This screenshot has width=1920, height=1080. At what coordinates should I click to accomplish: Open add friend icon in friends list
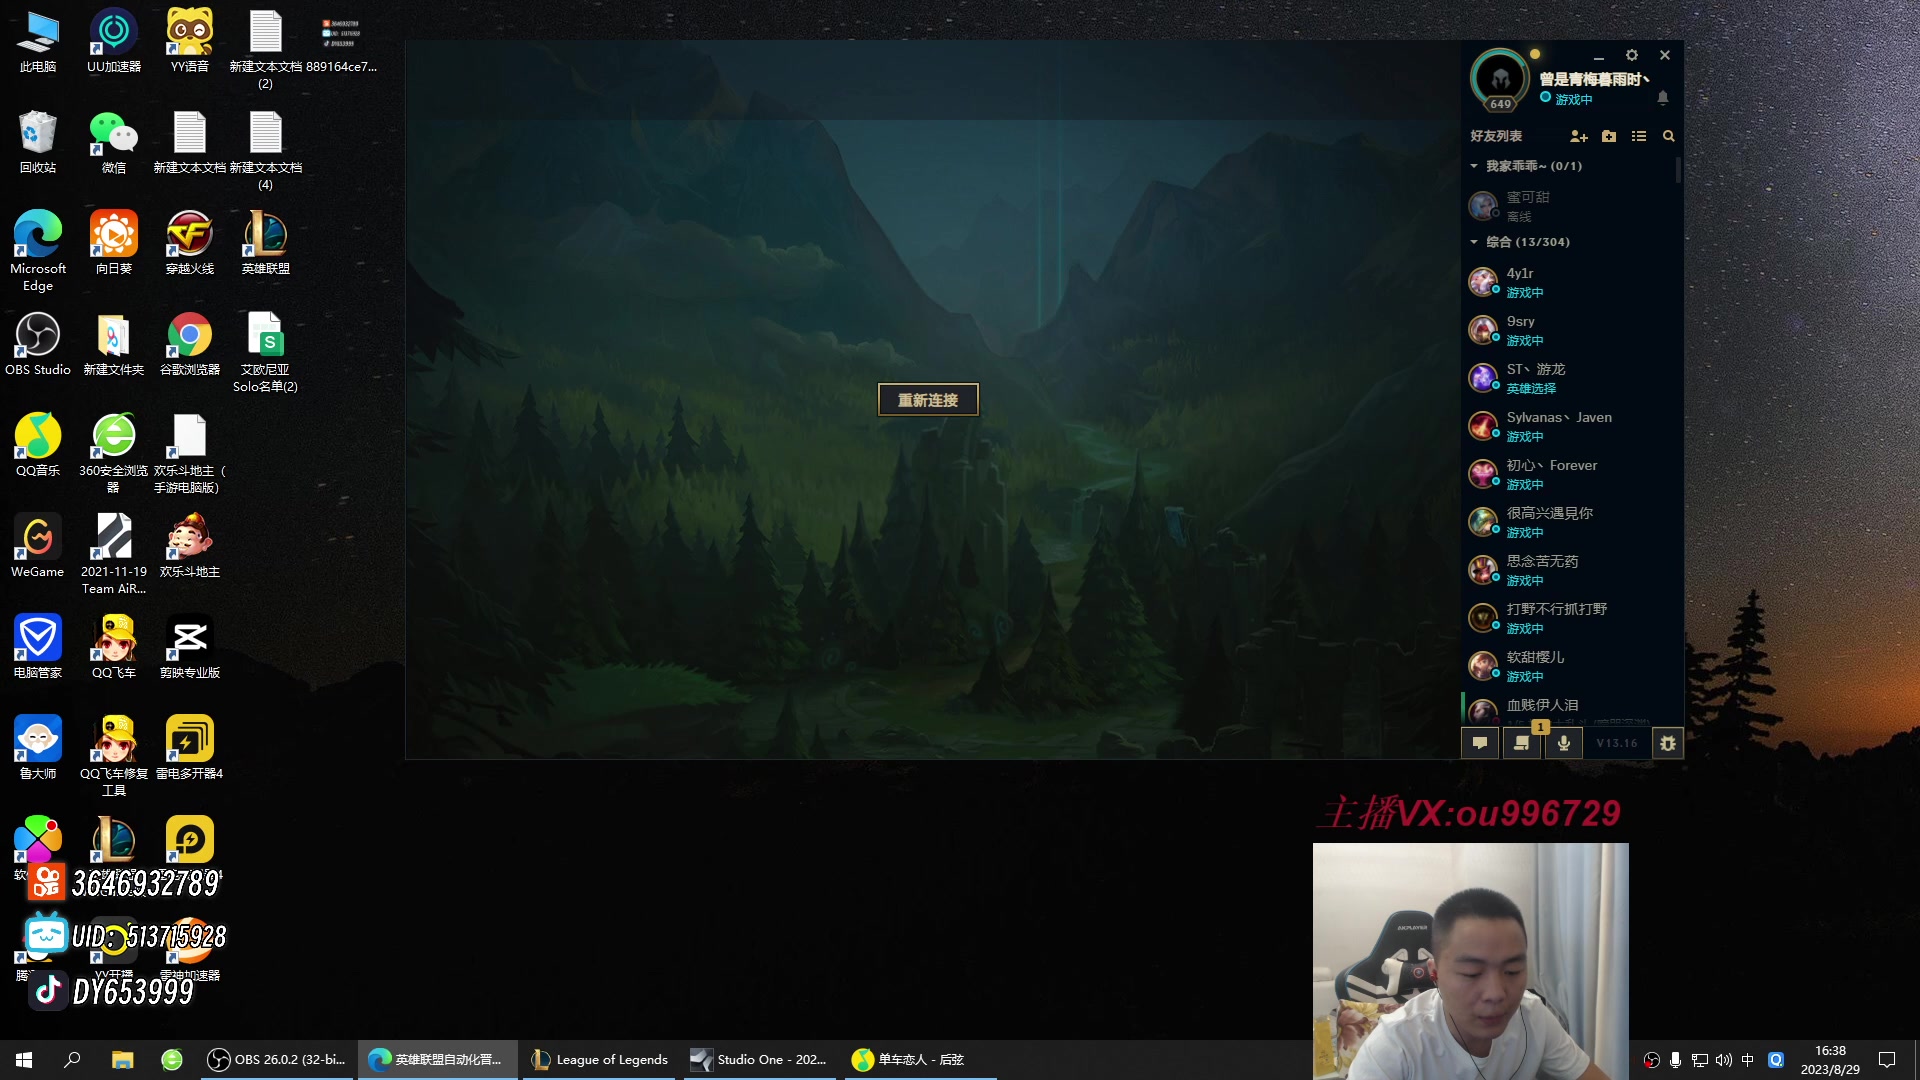point(1578,136)
